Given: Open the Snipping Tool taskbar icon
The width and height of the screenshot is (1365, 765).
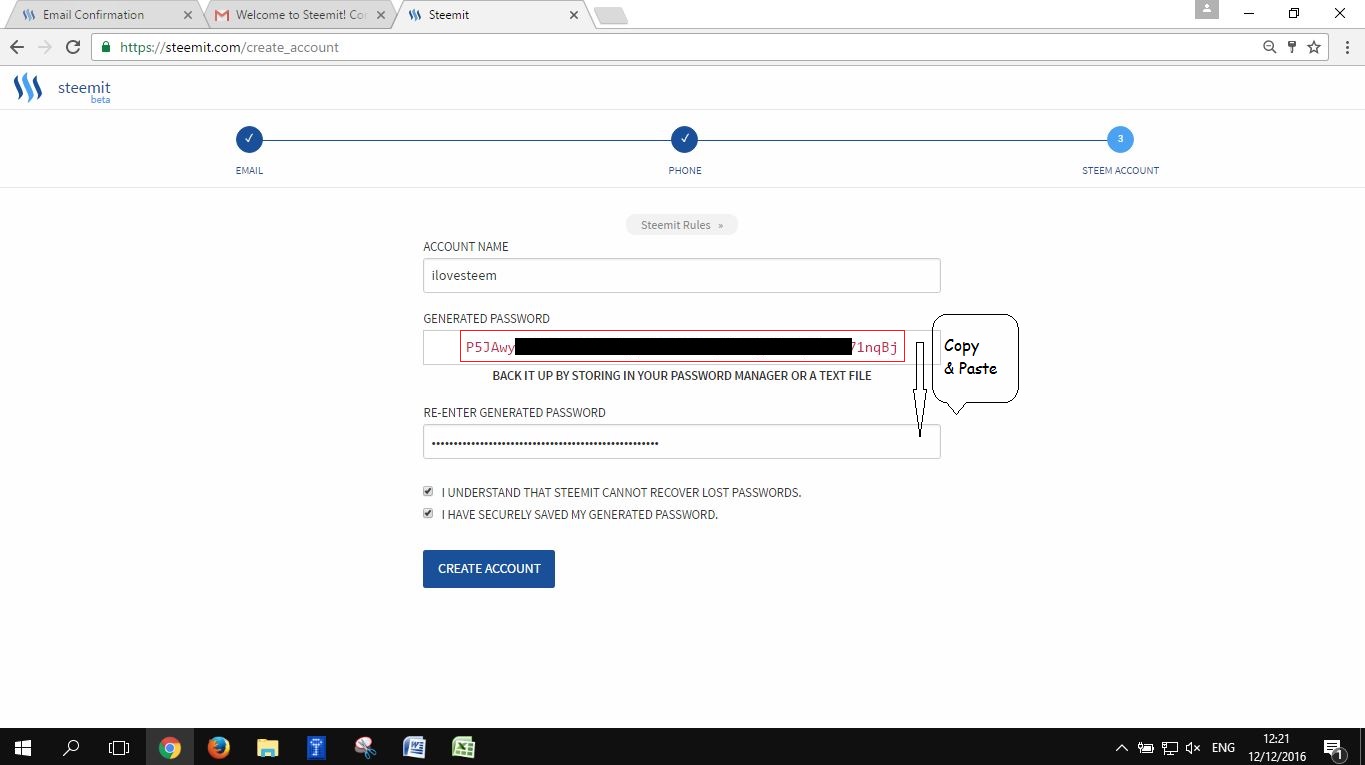Looking at the screenshot, I should coord(365,747).
